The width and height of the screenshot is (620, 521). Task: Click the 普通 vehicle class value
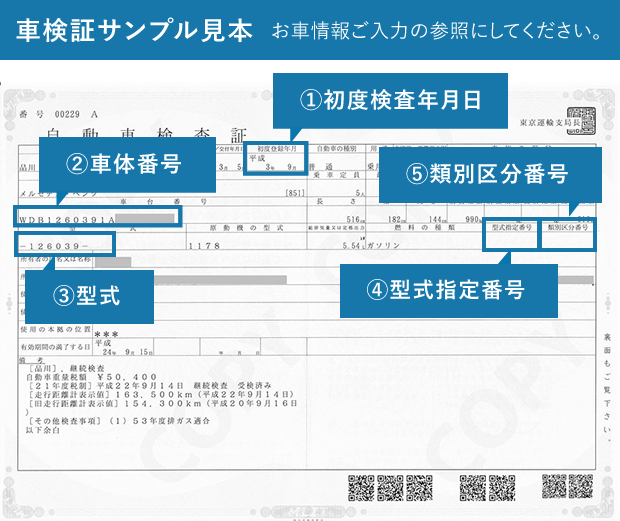(x=321, y=167)
